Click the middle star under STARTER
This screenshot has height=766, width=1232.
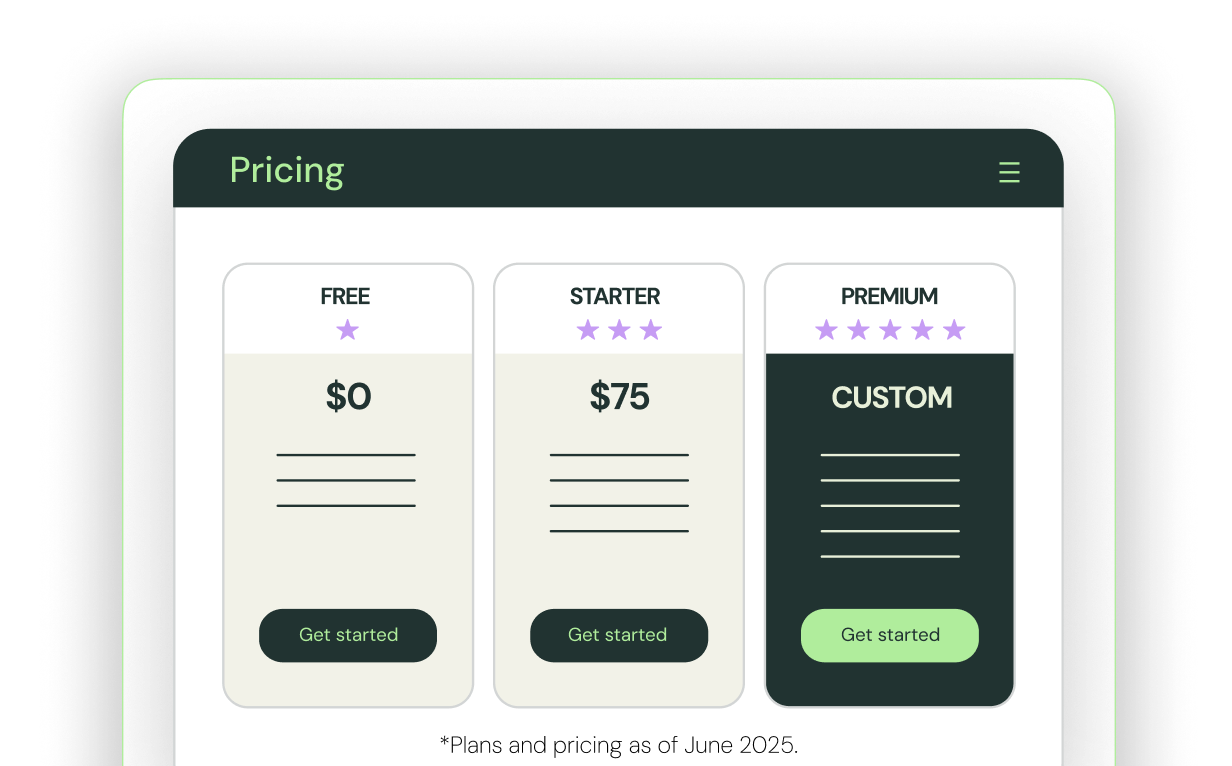[x=619, y=329]
